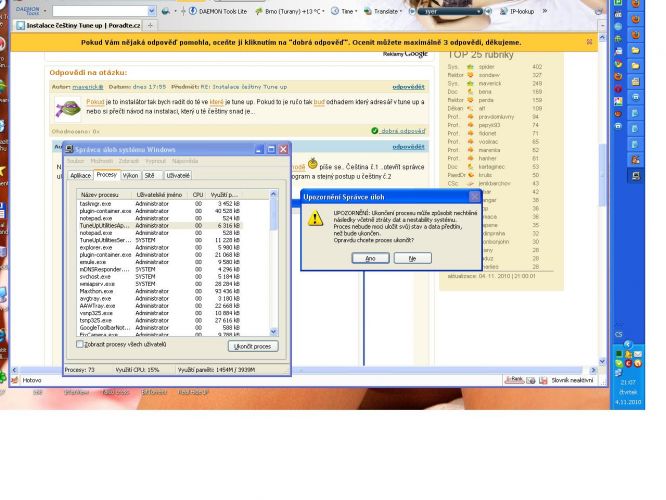Click odpovědět link in maverick's answer
666x500 pixels.
click(x=408, y=87)
